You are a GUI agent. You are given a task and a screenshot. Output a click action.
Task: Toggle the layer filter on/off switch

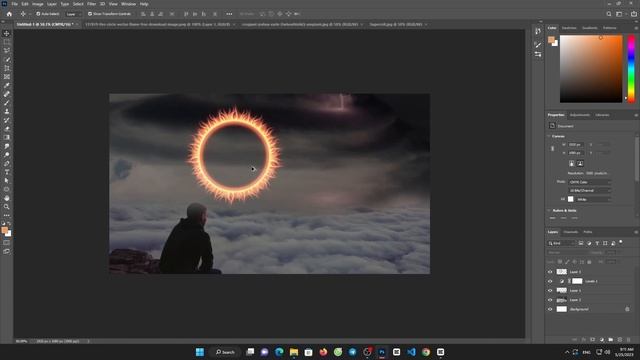click(x=621, y=242)
